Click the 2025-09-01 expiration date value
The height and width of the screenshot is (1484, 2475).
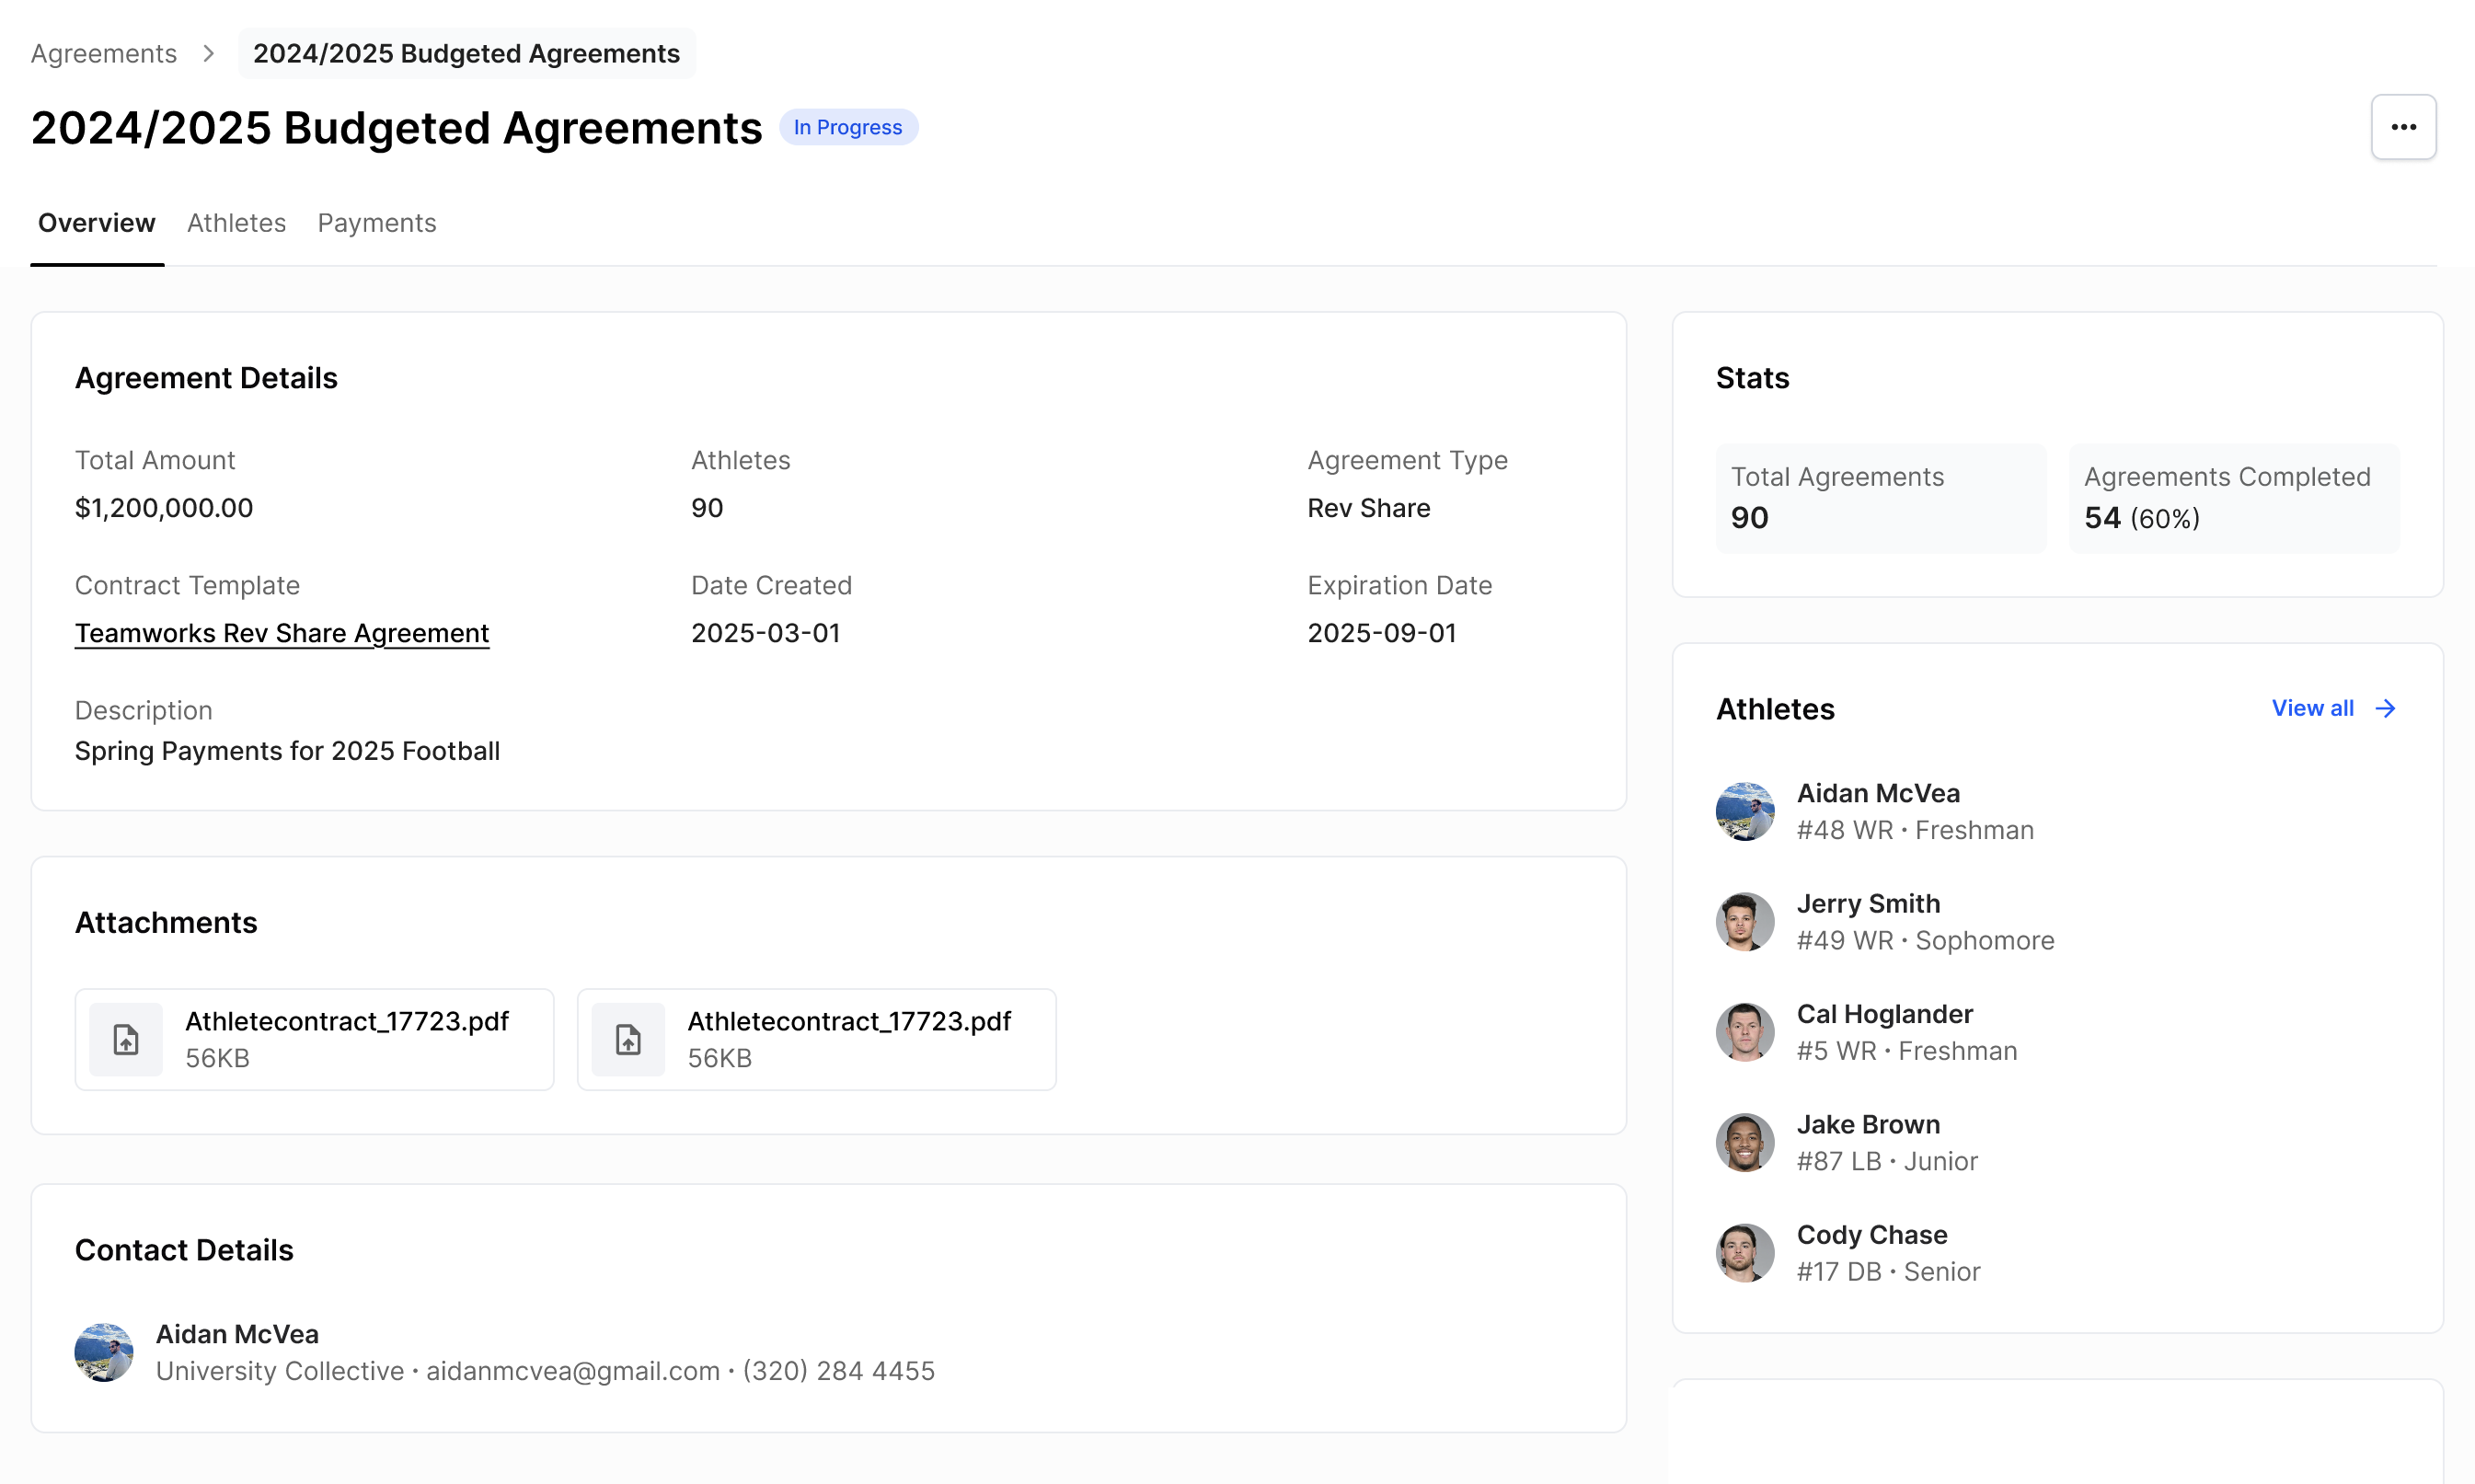point(1382,633)
